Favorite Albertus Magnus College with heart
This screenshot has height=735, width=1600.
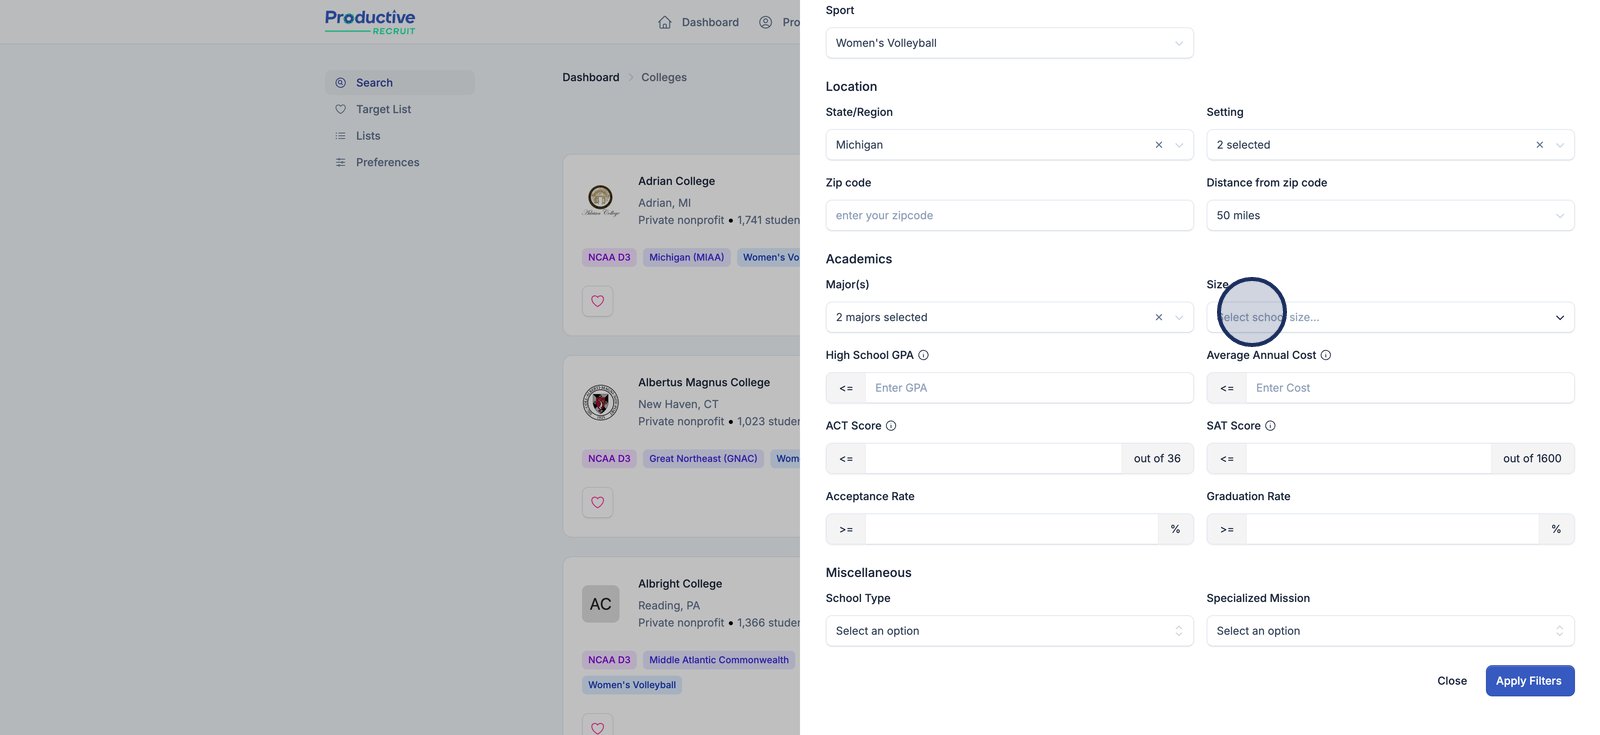point(598,502)
